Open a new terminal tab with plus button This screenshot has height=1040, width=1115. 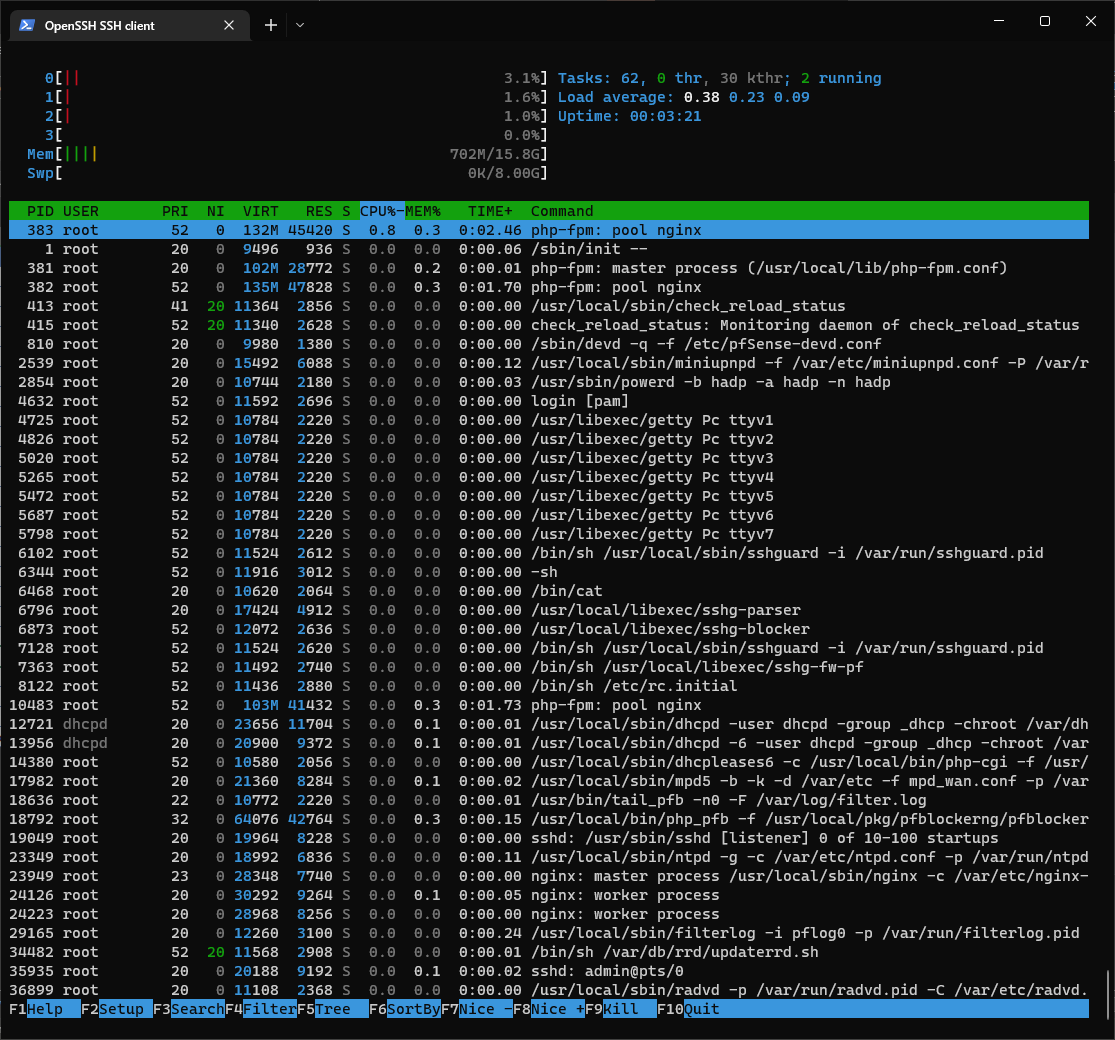tap(271, 26)
